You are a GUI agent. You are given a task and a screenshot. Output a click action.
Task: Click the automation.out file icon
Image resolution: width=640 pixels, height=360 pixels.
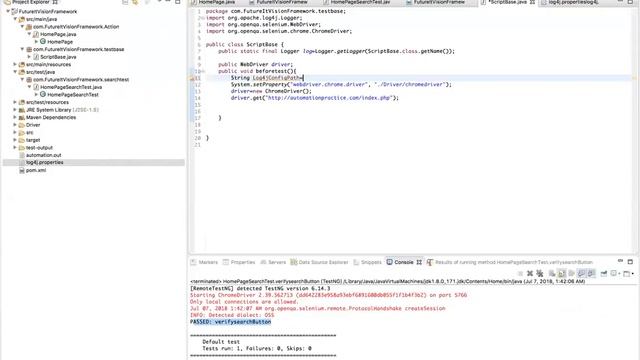click(22, 155)
